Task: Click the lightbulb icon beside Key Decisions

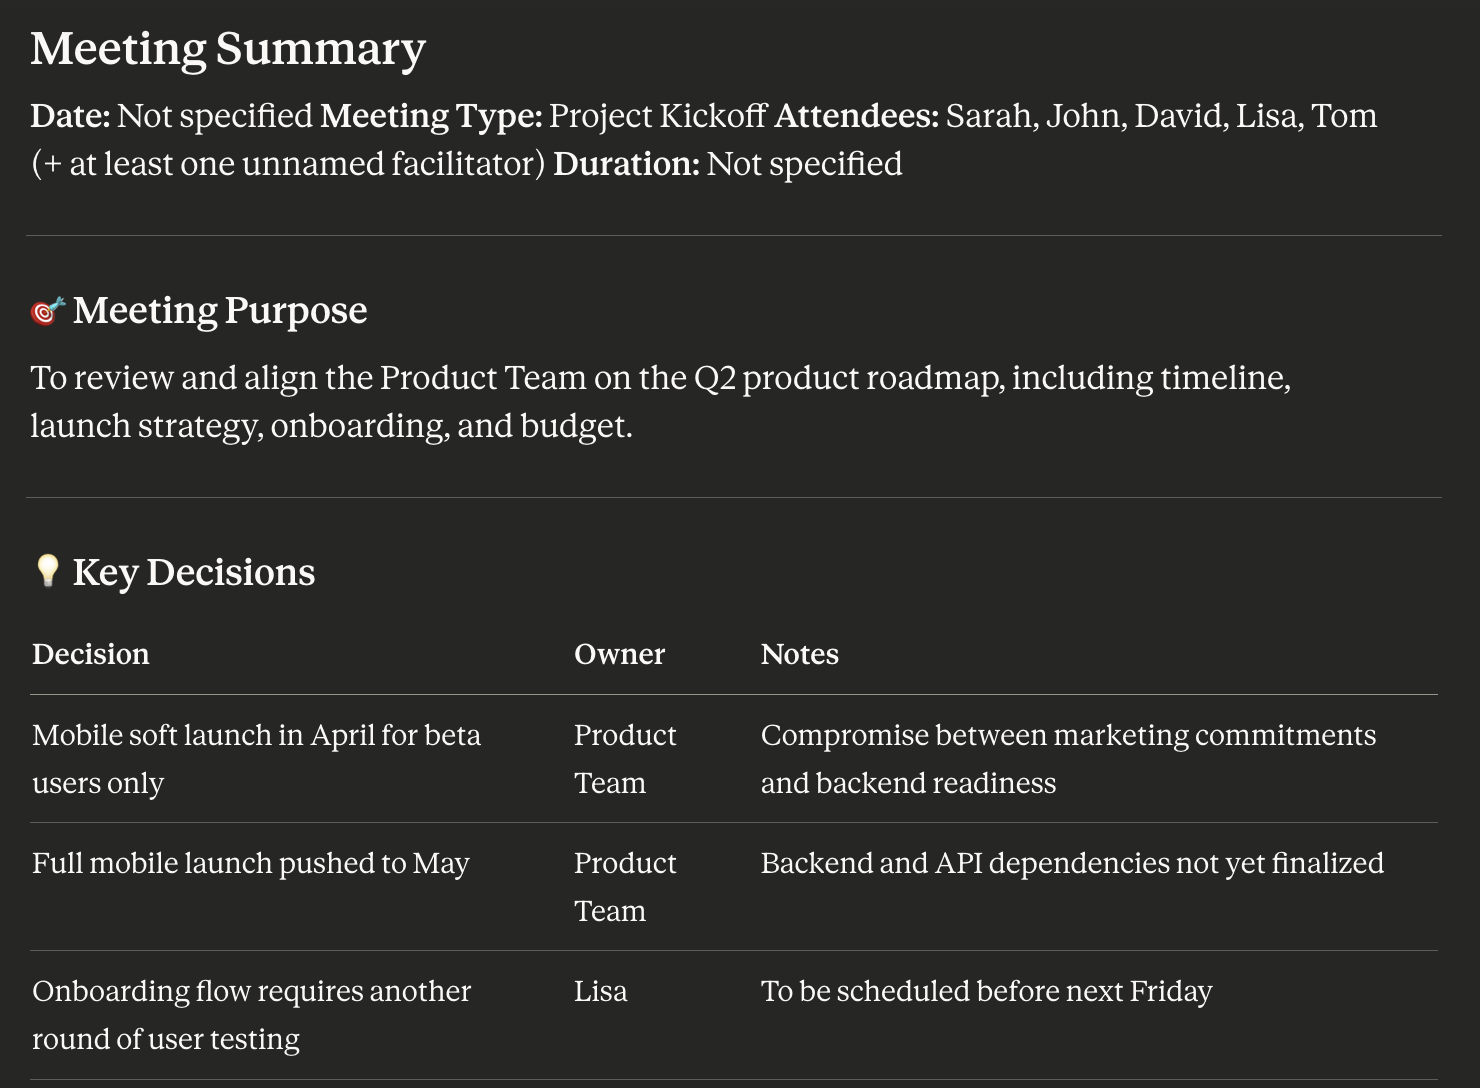Action: click(47, 571)
